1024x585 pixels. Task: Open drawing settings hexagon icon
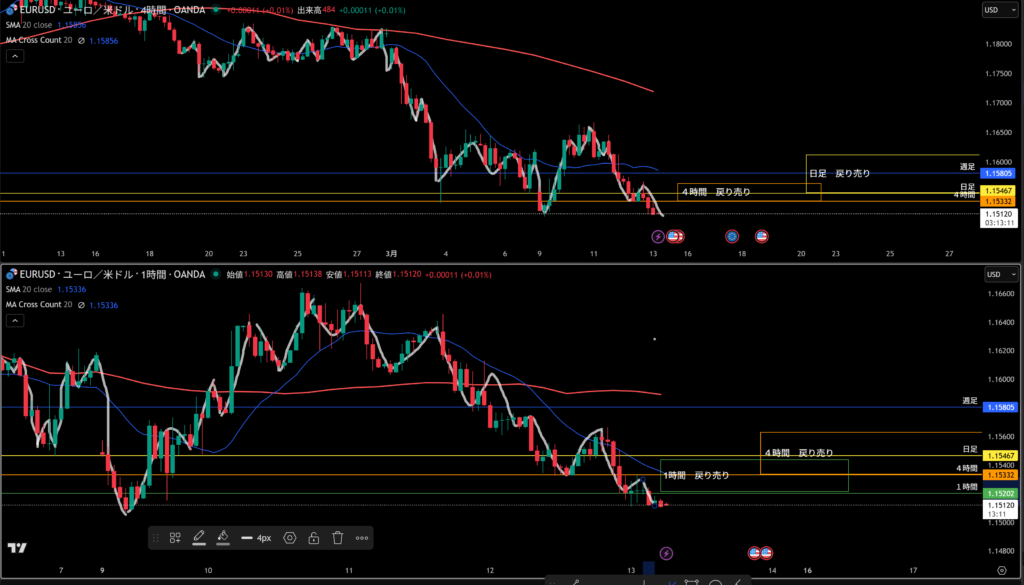click(x=290, y=538)
